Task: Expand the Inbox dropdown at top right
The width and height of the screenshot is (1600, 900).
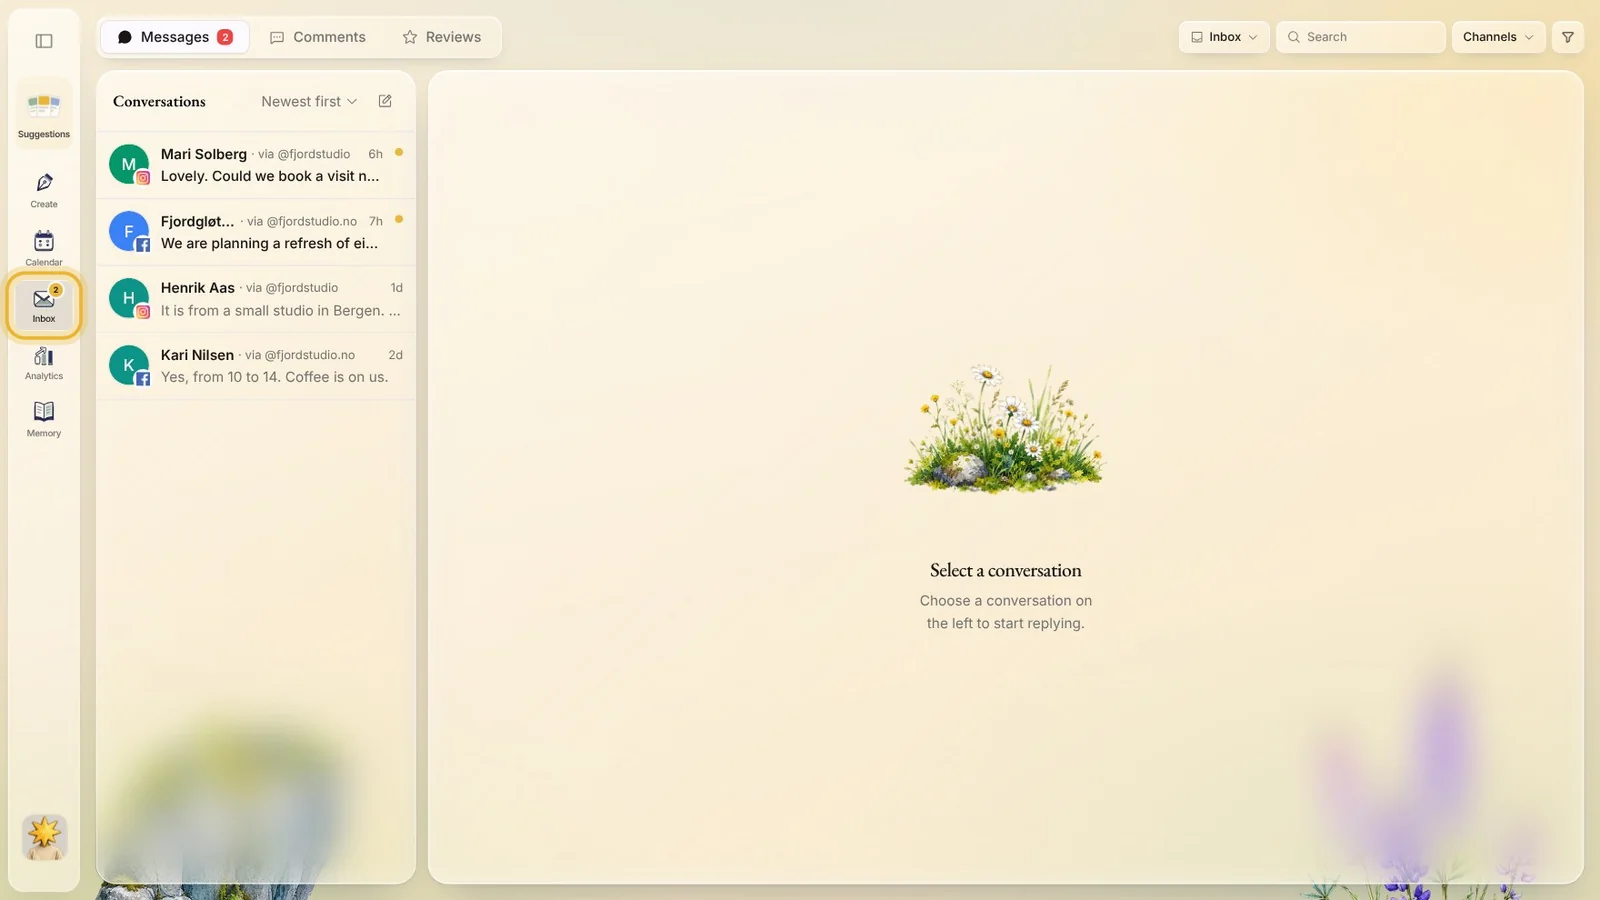Action: pyautogui.click(x=1224, y=37)
